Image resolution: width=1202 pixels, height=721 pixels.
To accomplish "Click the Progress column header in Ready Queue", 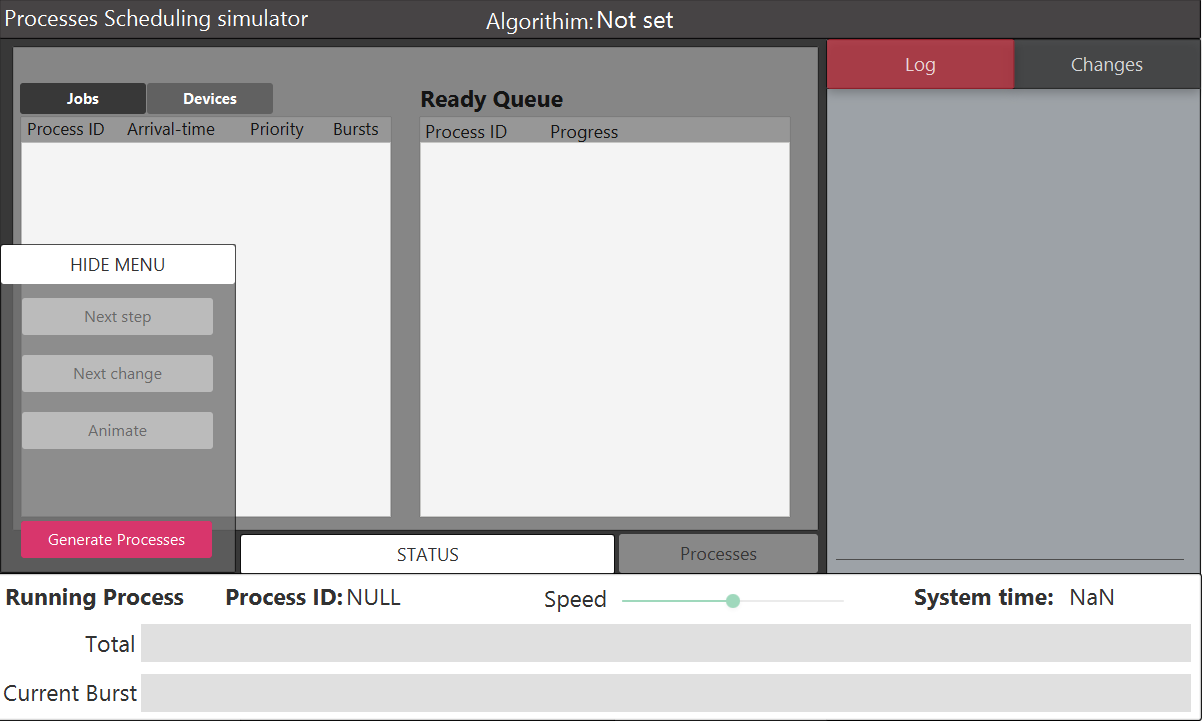I will point(584,132).
